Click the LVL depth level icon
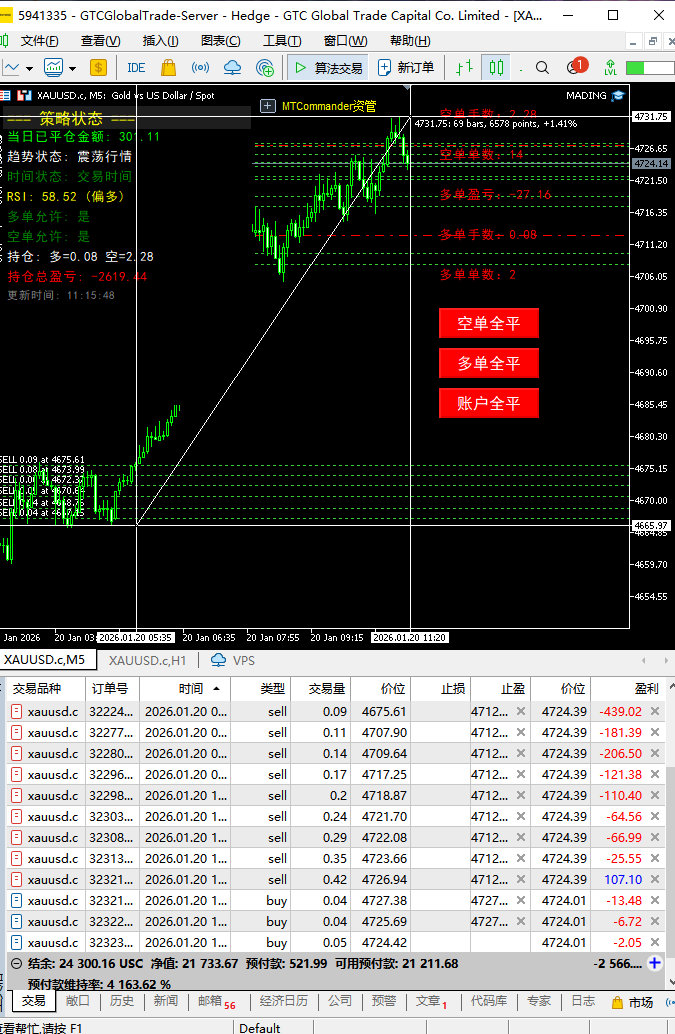The height and width of the screenshot is (1034, 675). [x=610, y=67]
